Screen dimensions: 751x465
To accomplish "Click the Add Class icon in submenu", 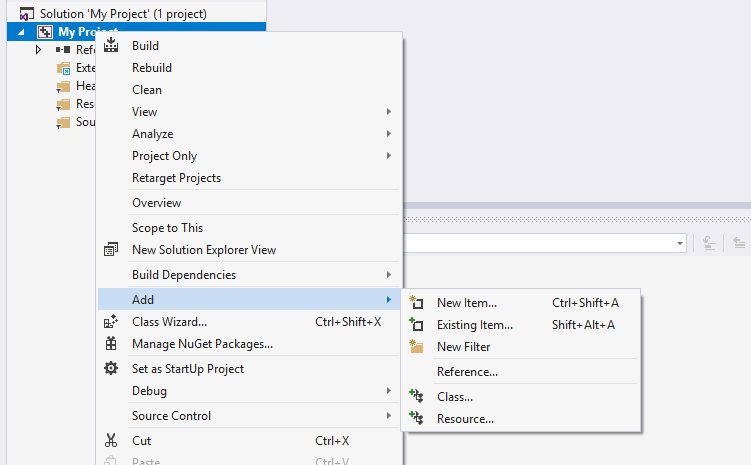I will (x=417, y=397).
